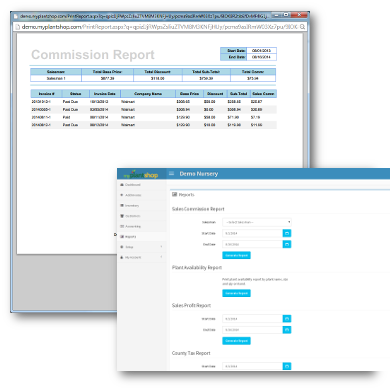Click the myplantshop logo
This screenshot has width=390, height=390.
tap(141, 174)
